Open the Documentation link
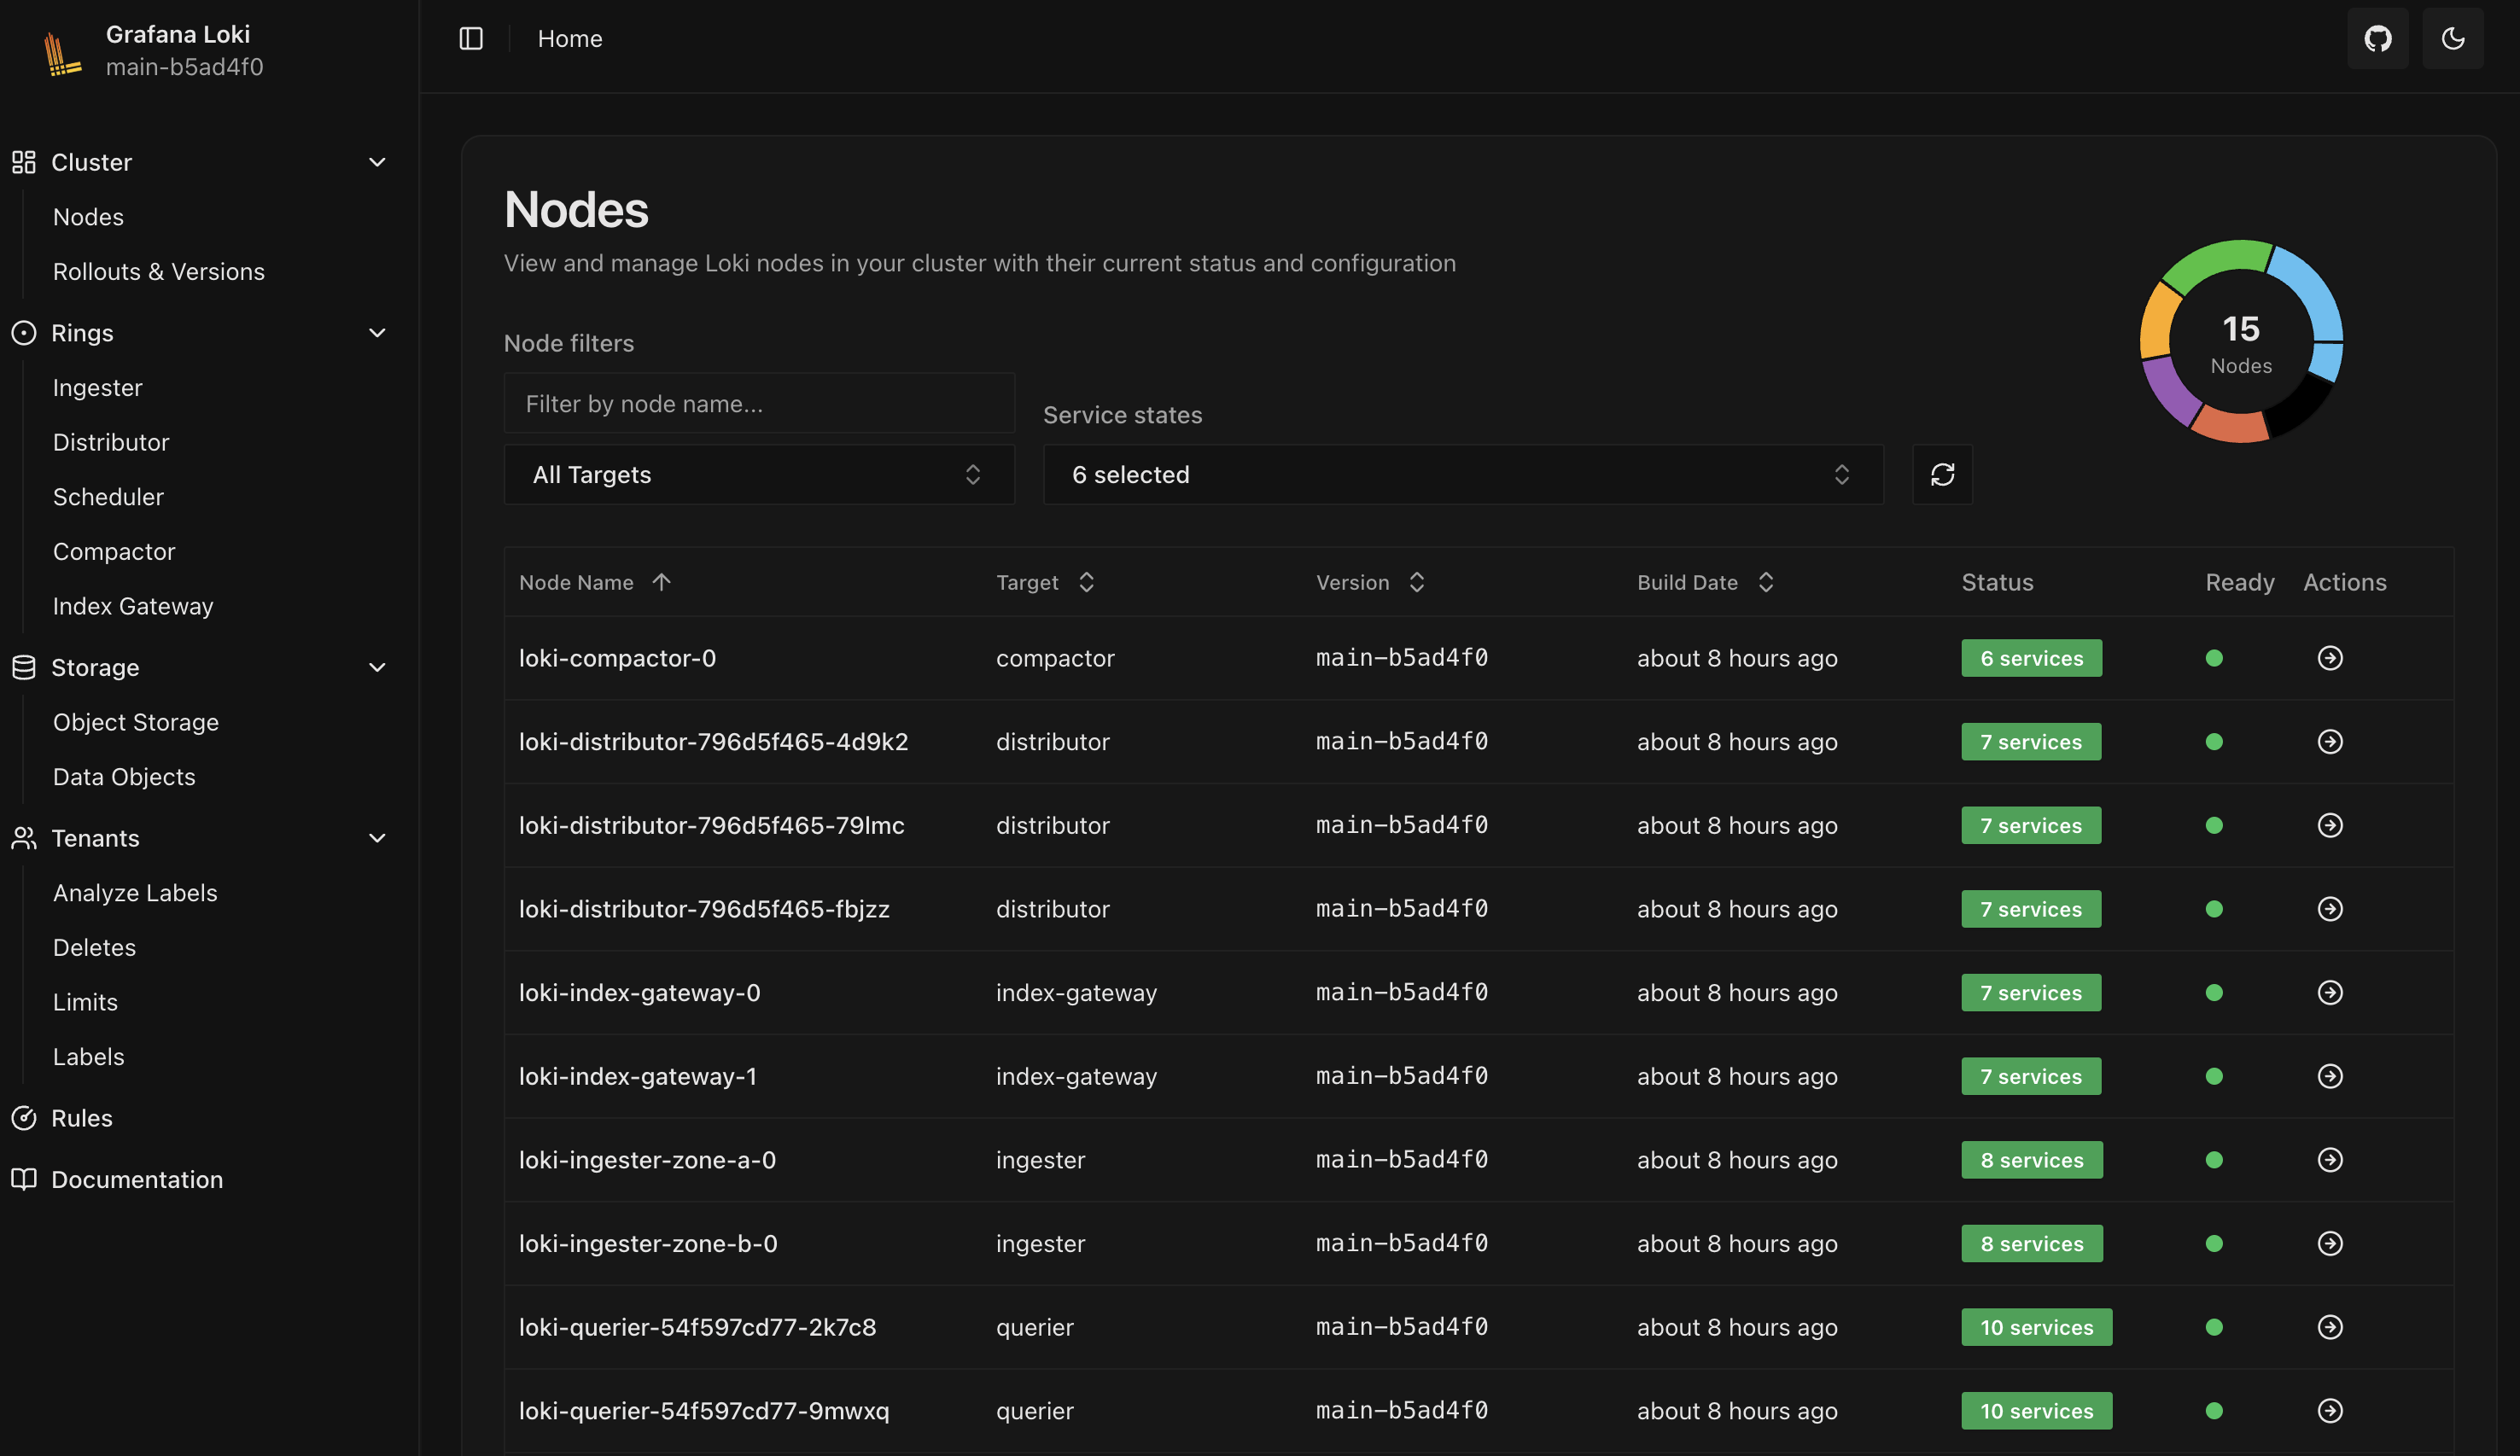Viewport: 2520px width, 1456px height. [x=137, y=1179]
